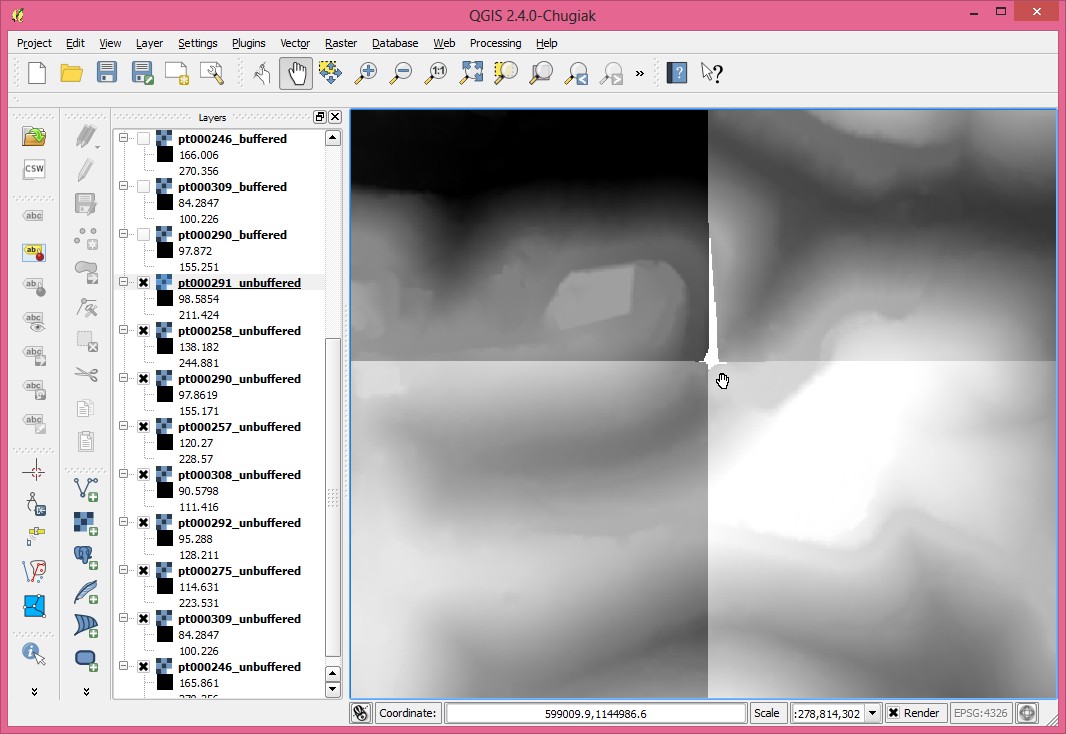Uncheck the Render checkbox in status bar
This screenshot has height=734, width=1066.
click(893, 713)
